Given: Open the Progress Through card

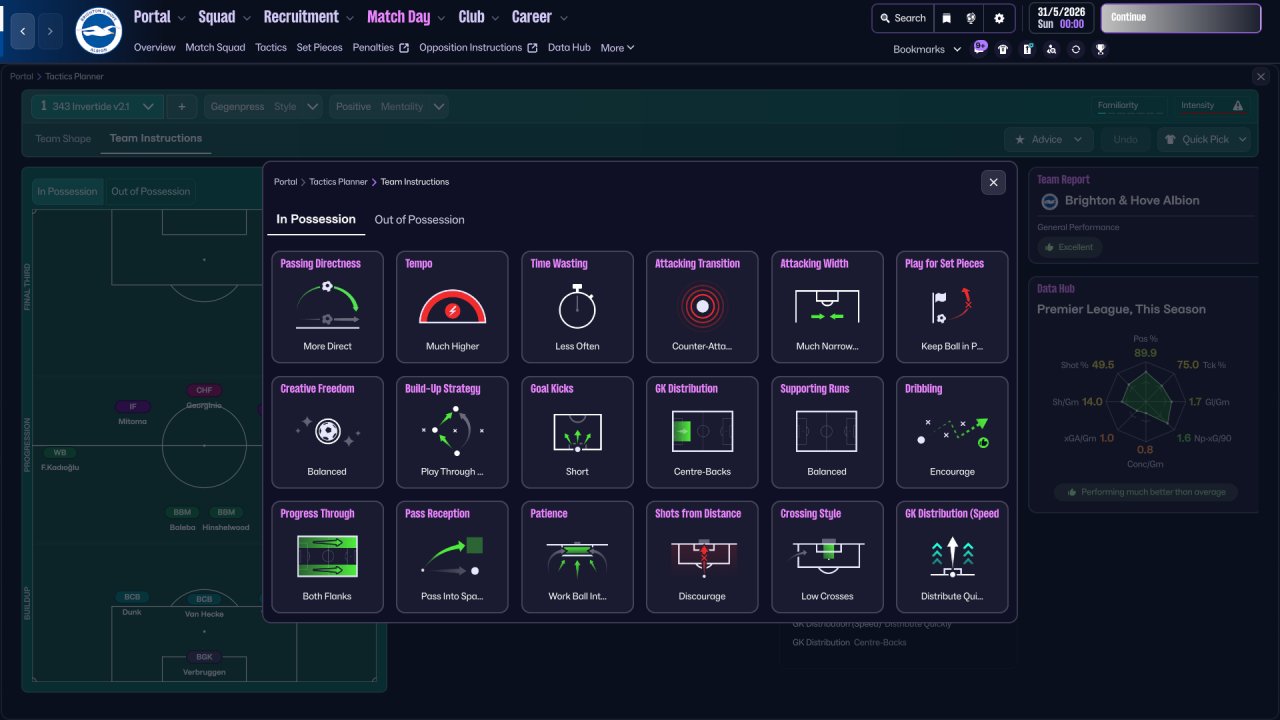Looking at the screenshot, I should 327,557.
